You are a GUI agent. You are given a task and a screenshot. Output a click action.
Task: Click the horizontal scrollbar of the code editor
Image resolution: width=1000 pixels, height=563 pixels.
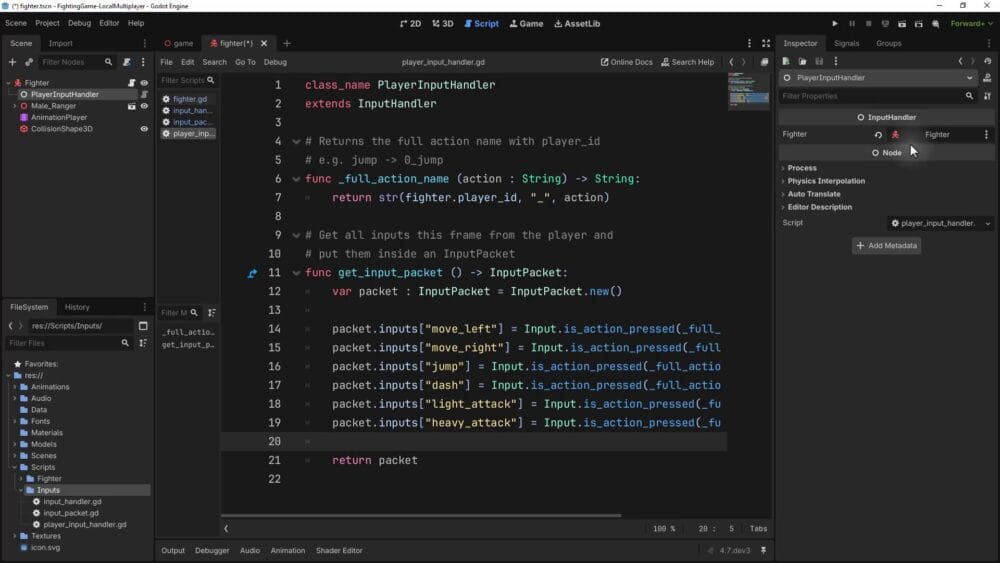pos(421,515)
